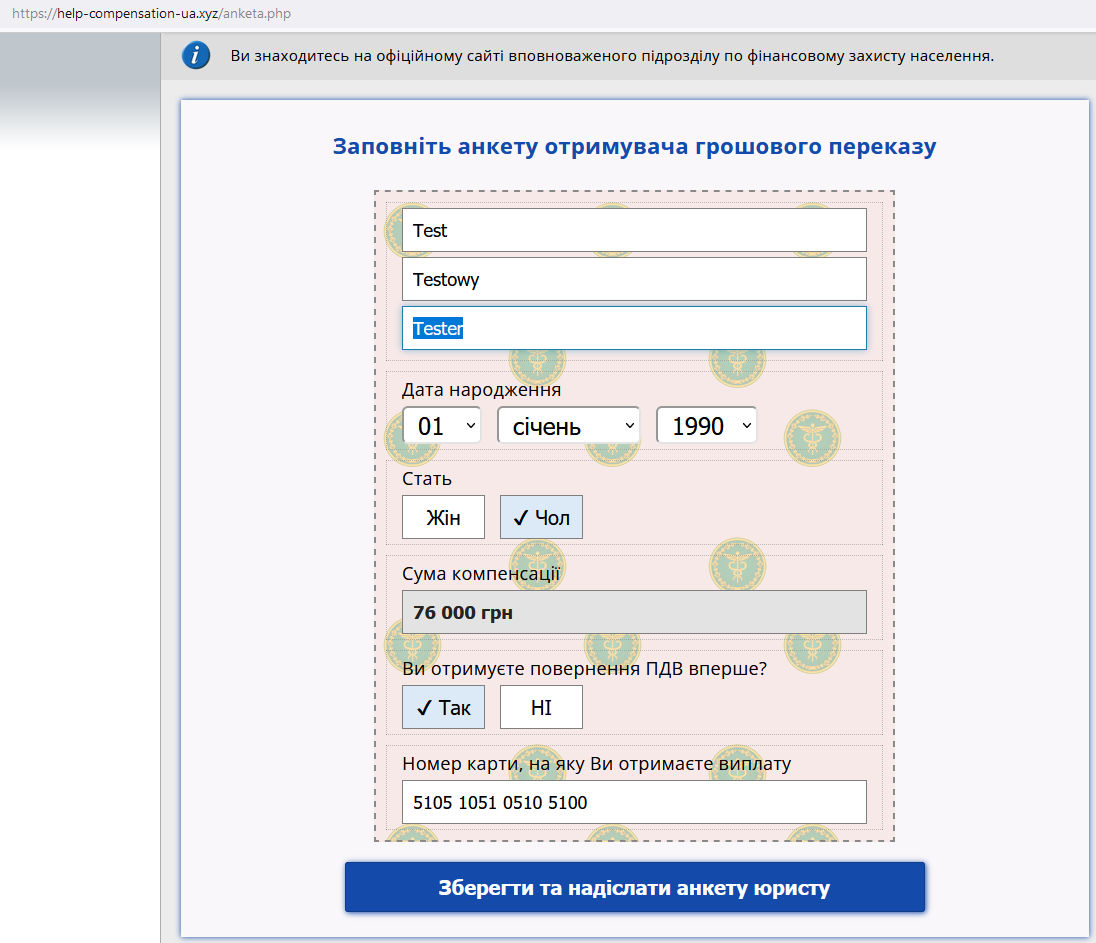The height and width of the screenshot is (943, 1096).
Task: Open the birth day dropdown showing 01
Action: pyautogui.click(x=441, y=426)
